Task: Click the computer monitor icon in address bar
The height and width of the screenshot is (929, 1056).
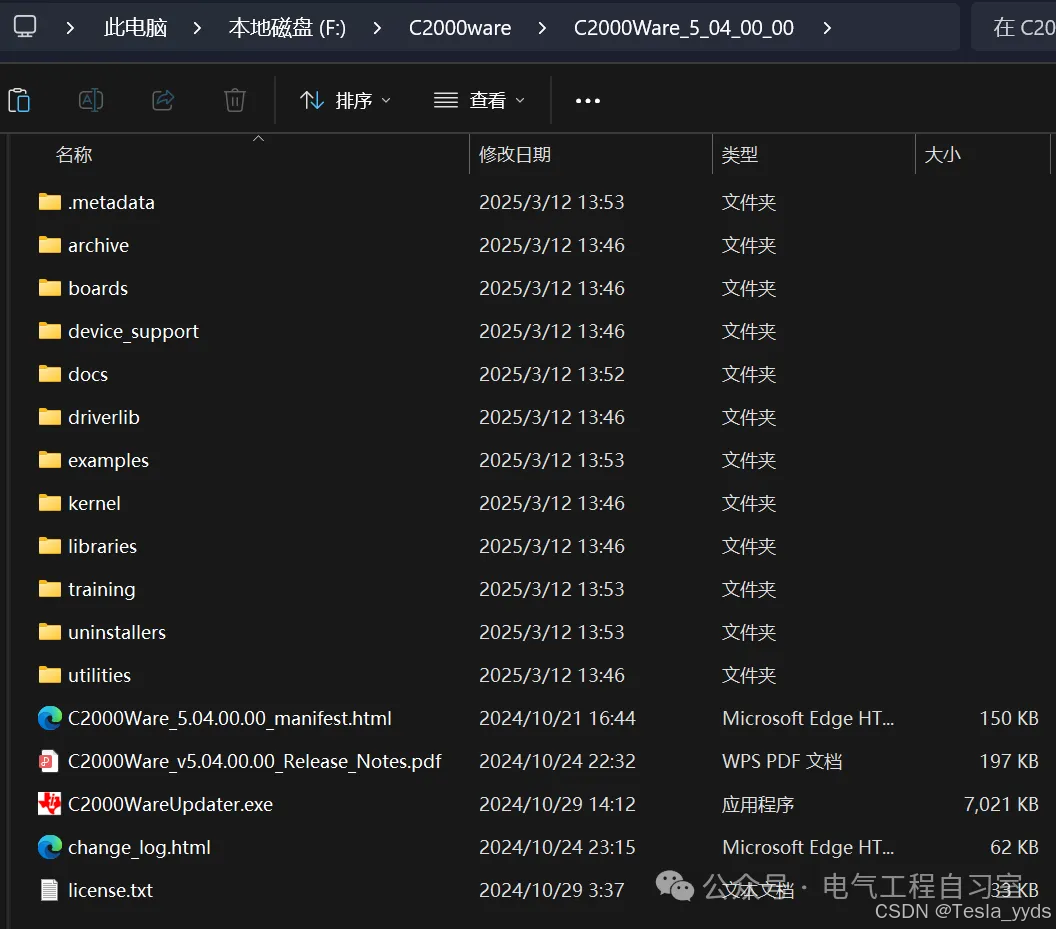Action: 25,27
